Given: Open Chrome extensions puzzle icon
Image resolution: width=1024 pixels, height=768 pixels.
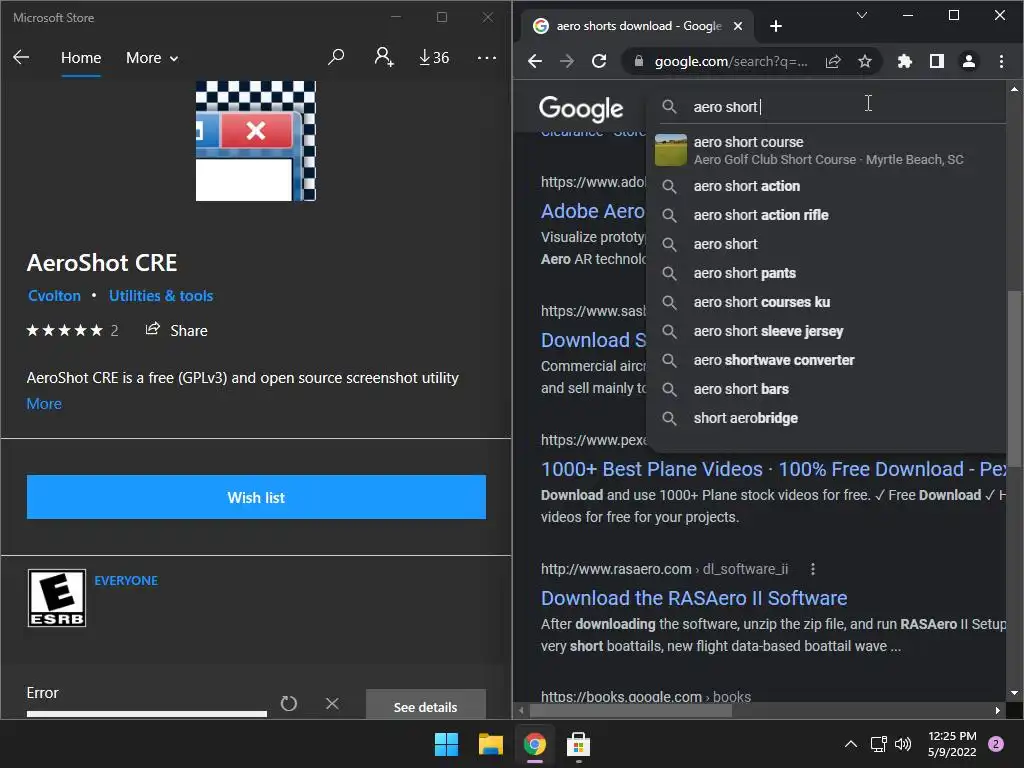Looking at the screenshot, I should (x=904, y=61).
